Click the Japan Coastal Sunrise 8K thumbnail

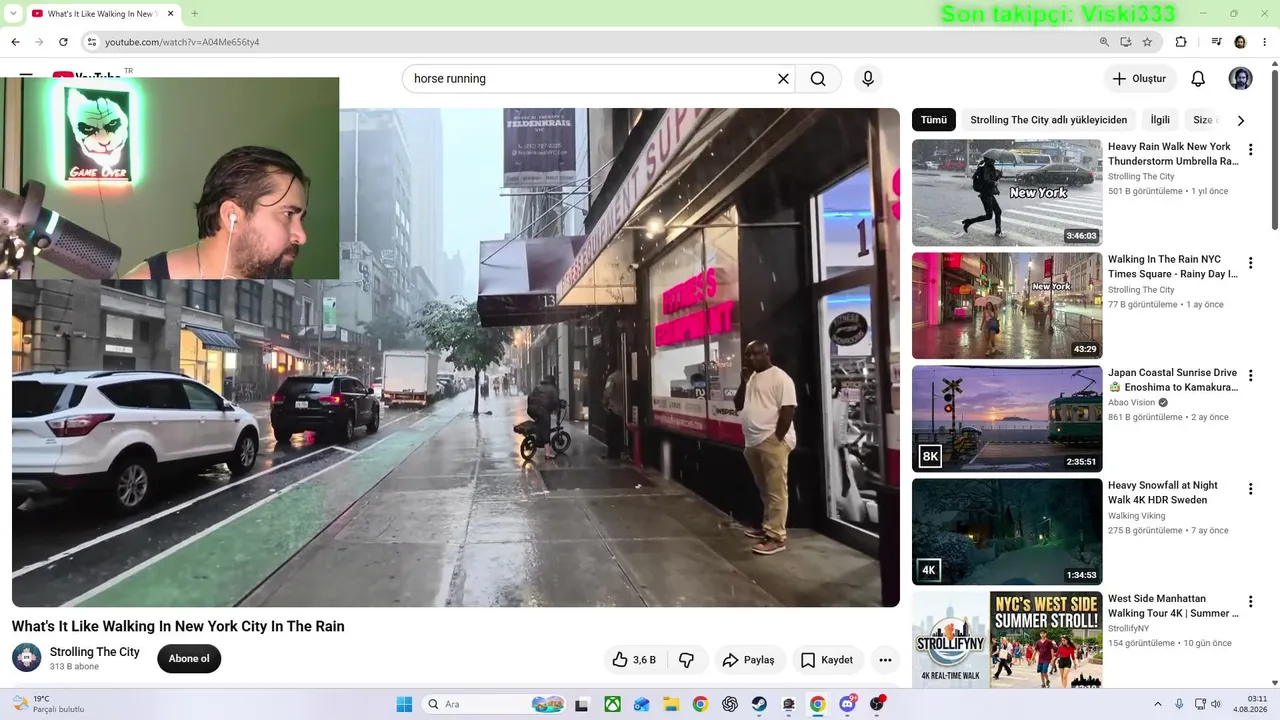pyautogui.click(x=1007, y=419)
